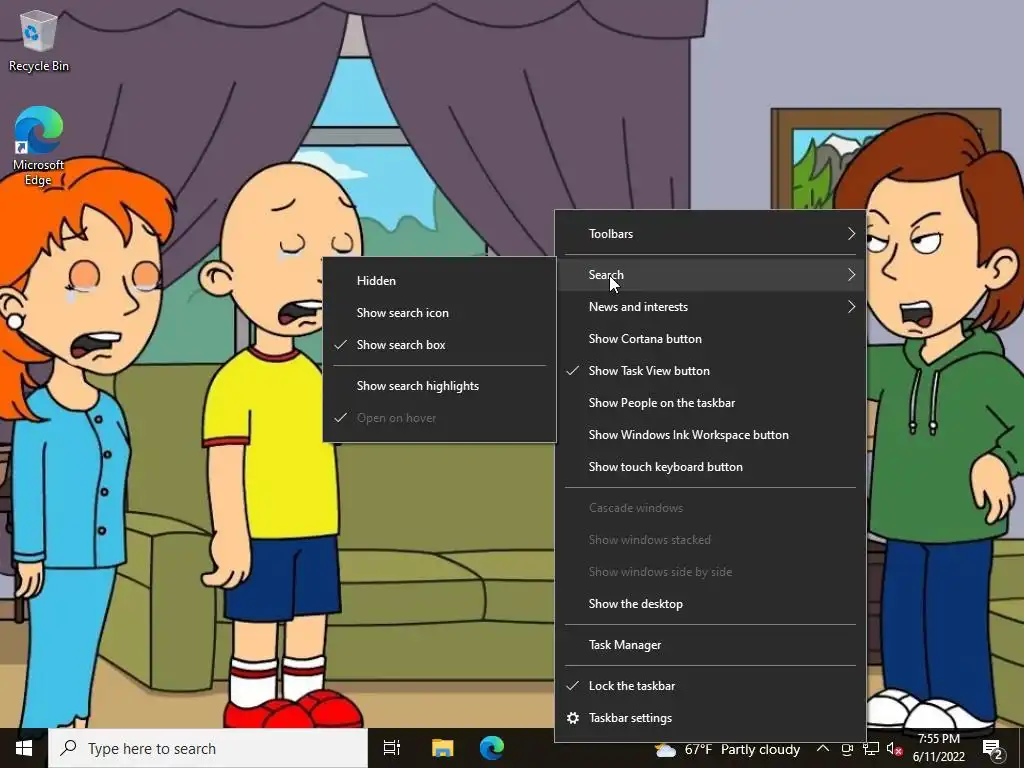Toggle Lock the taskbar
1024x768 pixels.
click(x=711, y=686)
